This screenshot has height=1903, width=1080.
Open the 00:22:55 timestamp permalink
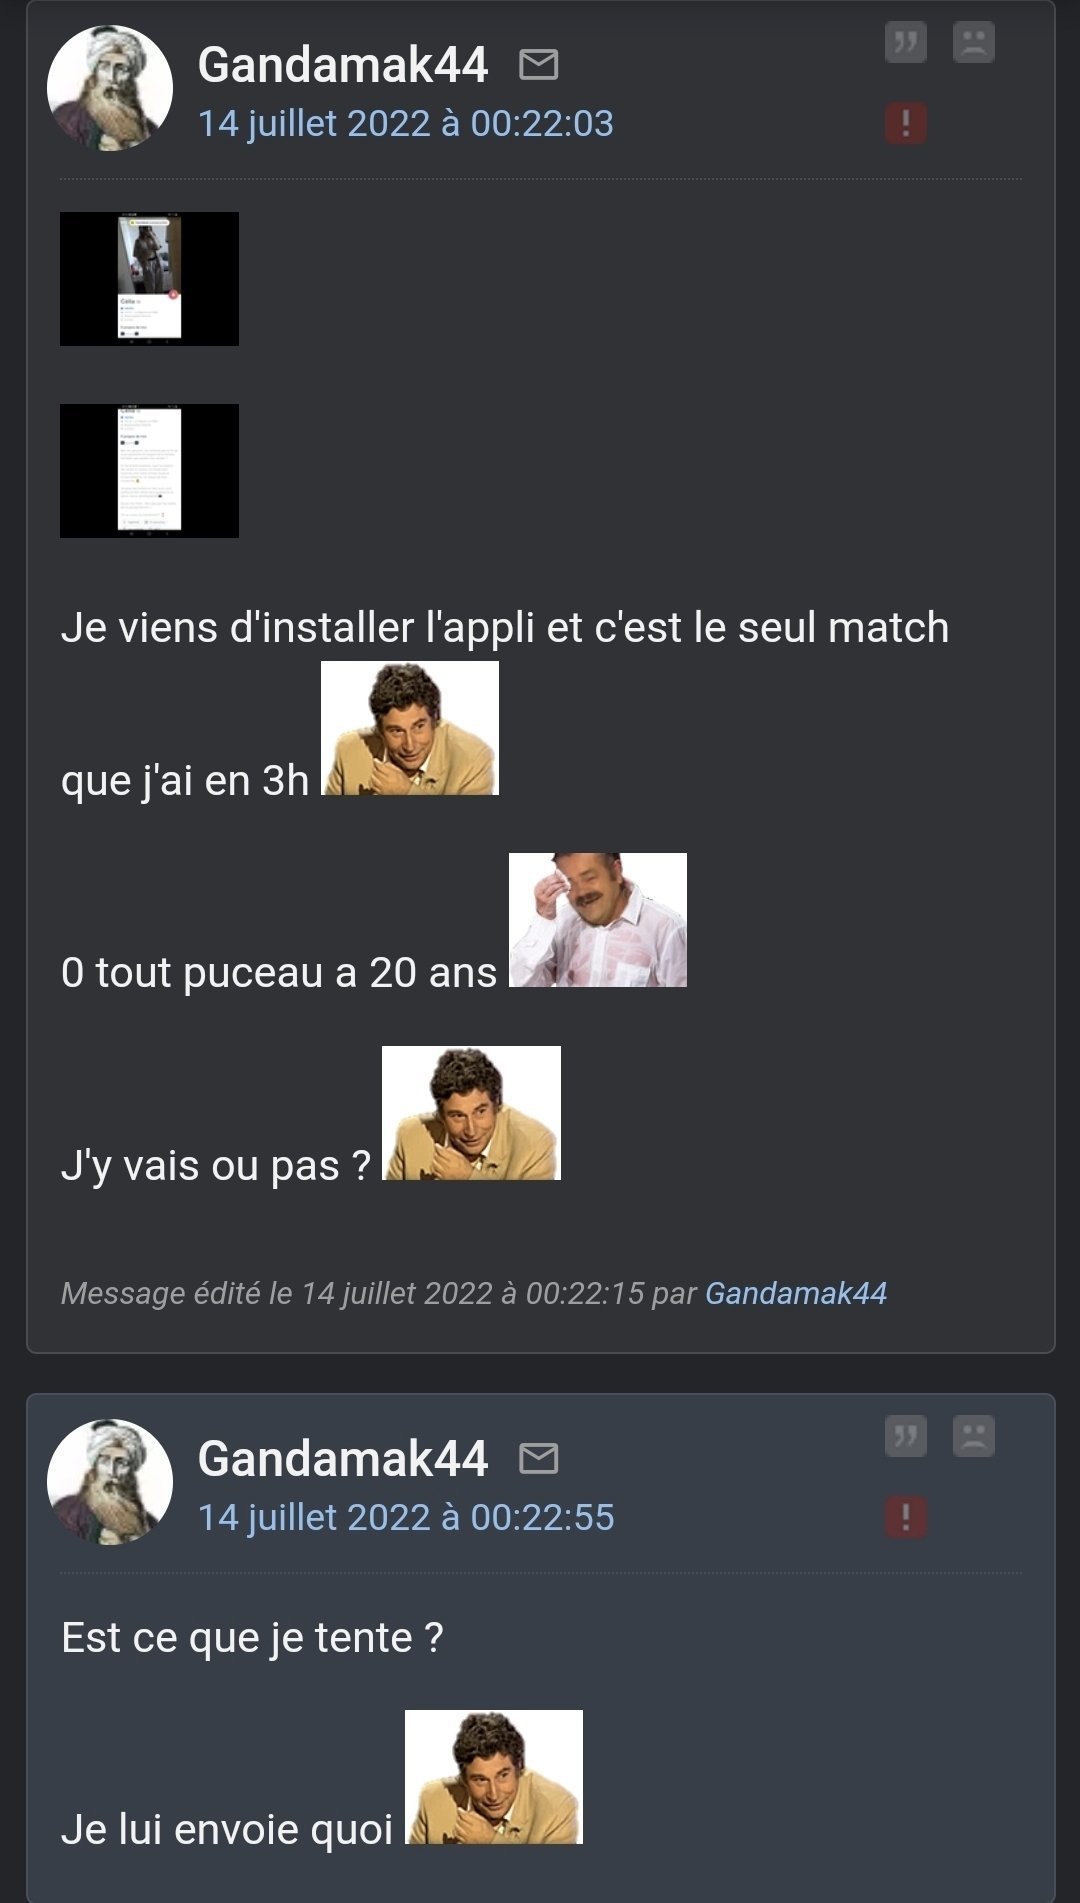pyautogui.click(x=406, y=1518)
